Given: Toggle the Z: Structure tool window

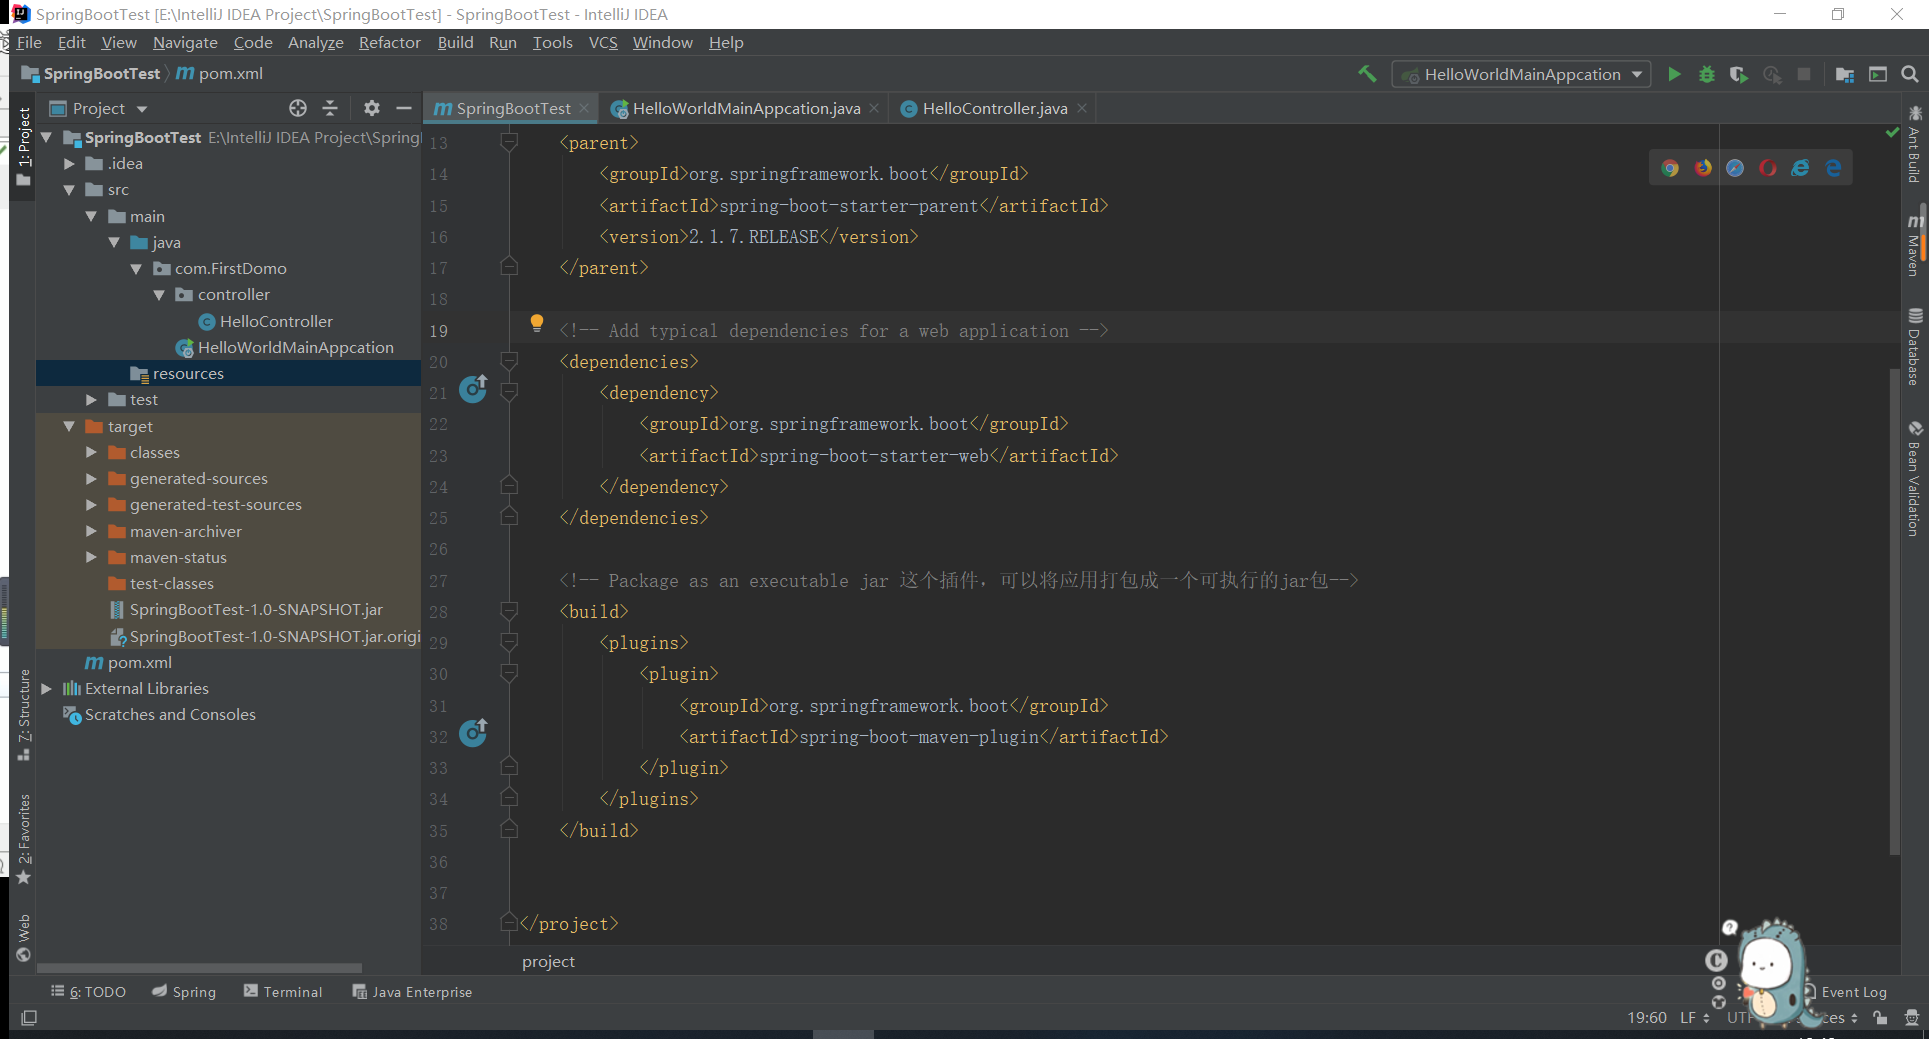Looking at the screenshot, I should 24,715.
